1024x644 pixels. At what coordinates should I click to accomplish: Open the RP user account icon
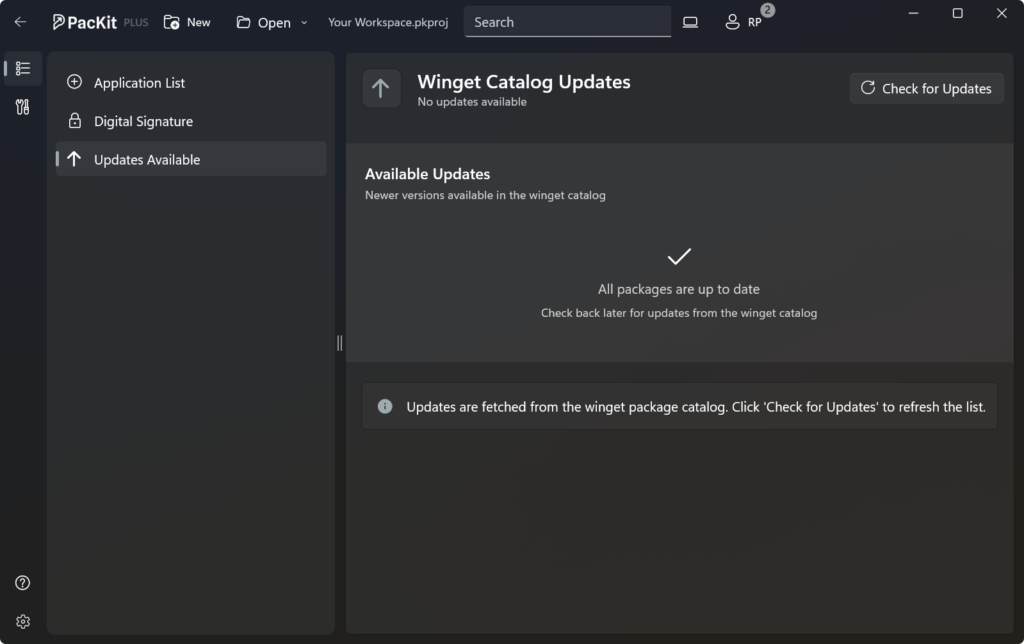click(x=743, y=22)
